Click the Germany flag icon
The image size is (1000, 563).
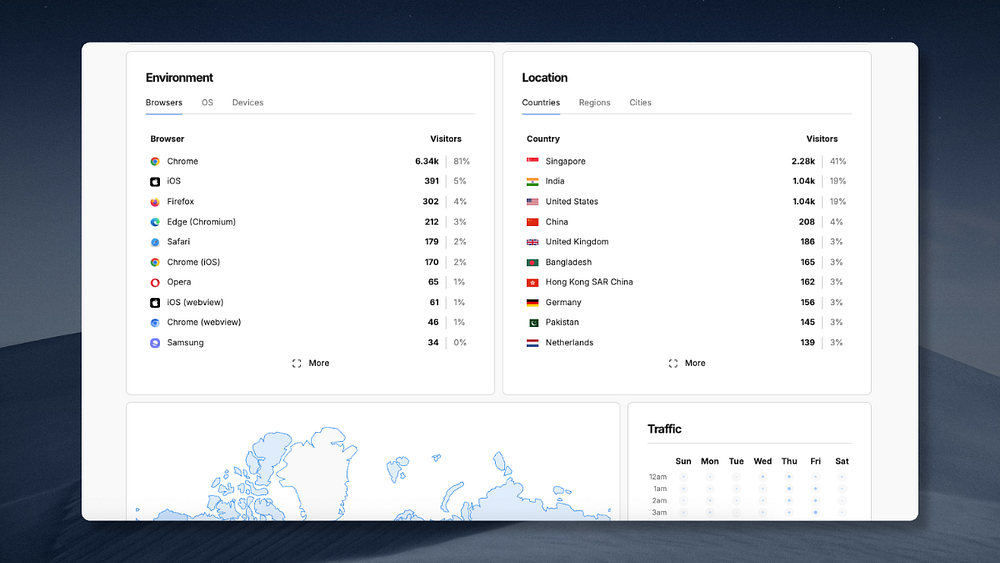[x=533, y=303]
